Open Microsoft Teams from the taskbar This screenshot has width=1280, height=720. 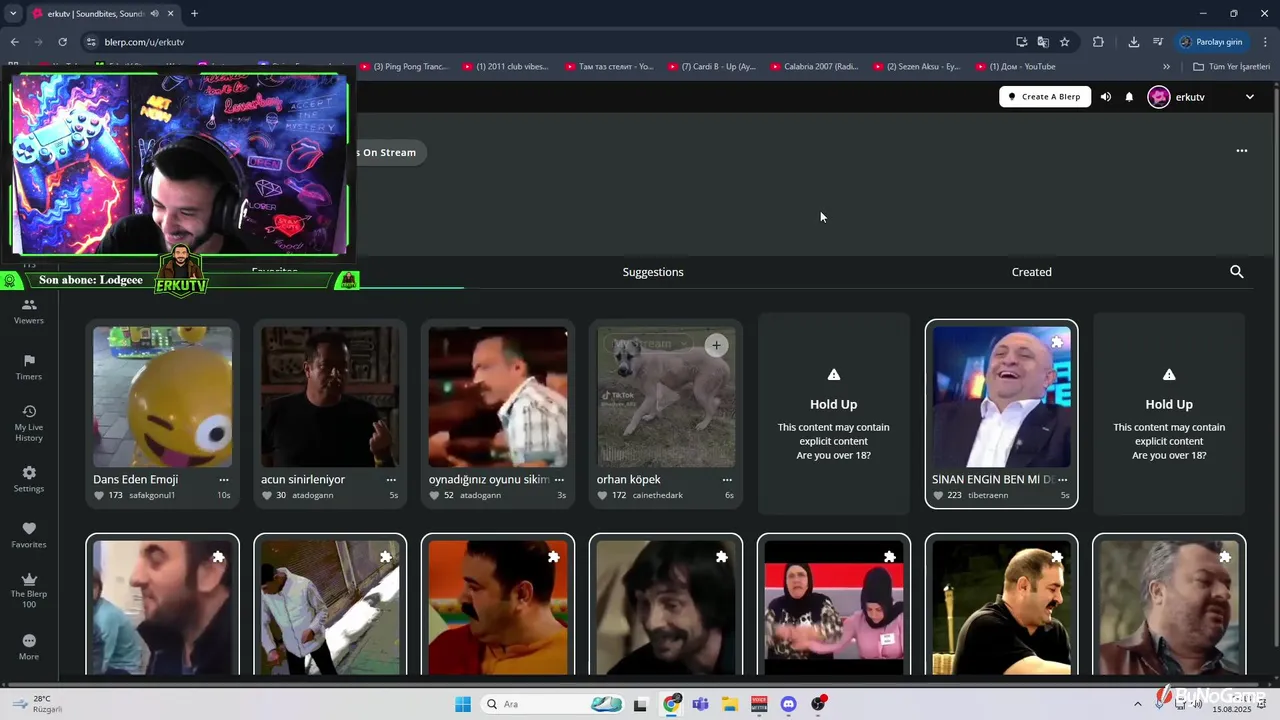(x=700, y=704)
